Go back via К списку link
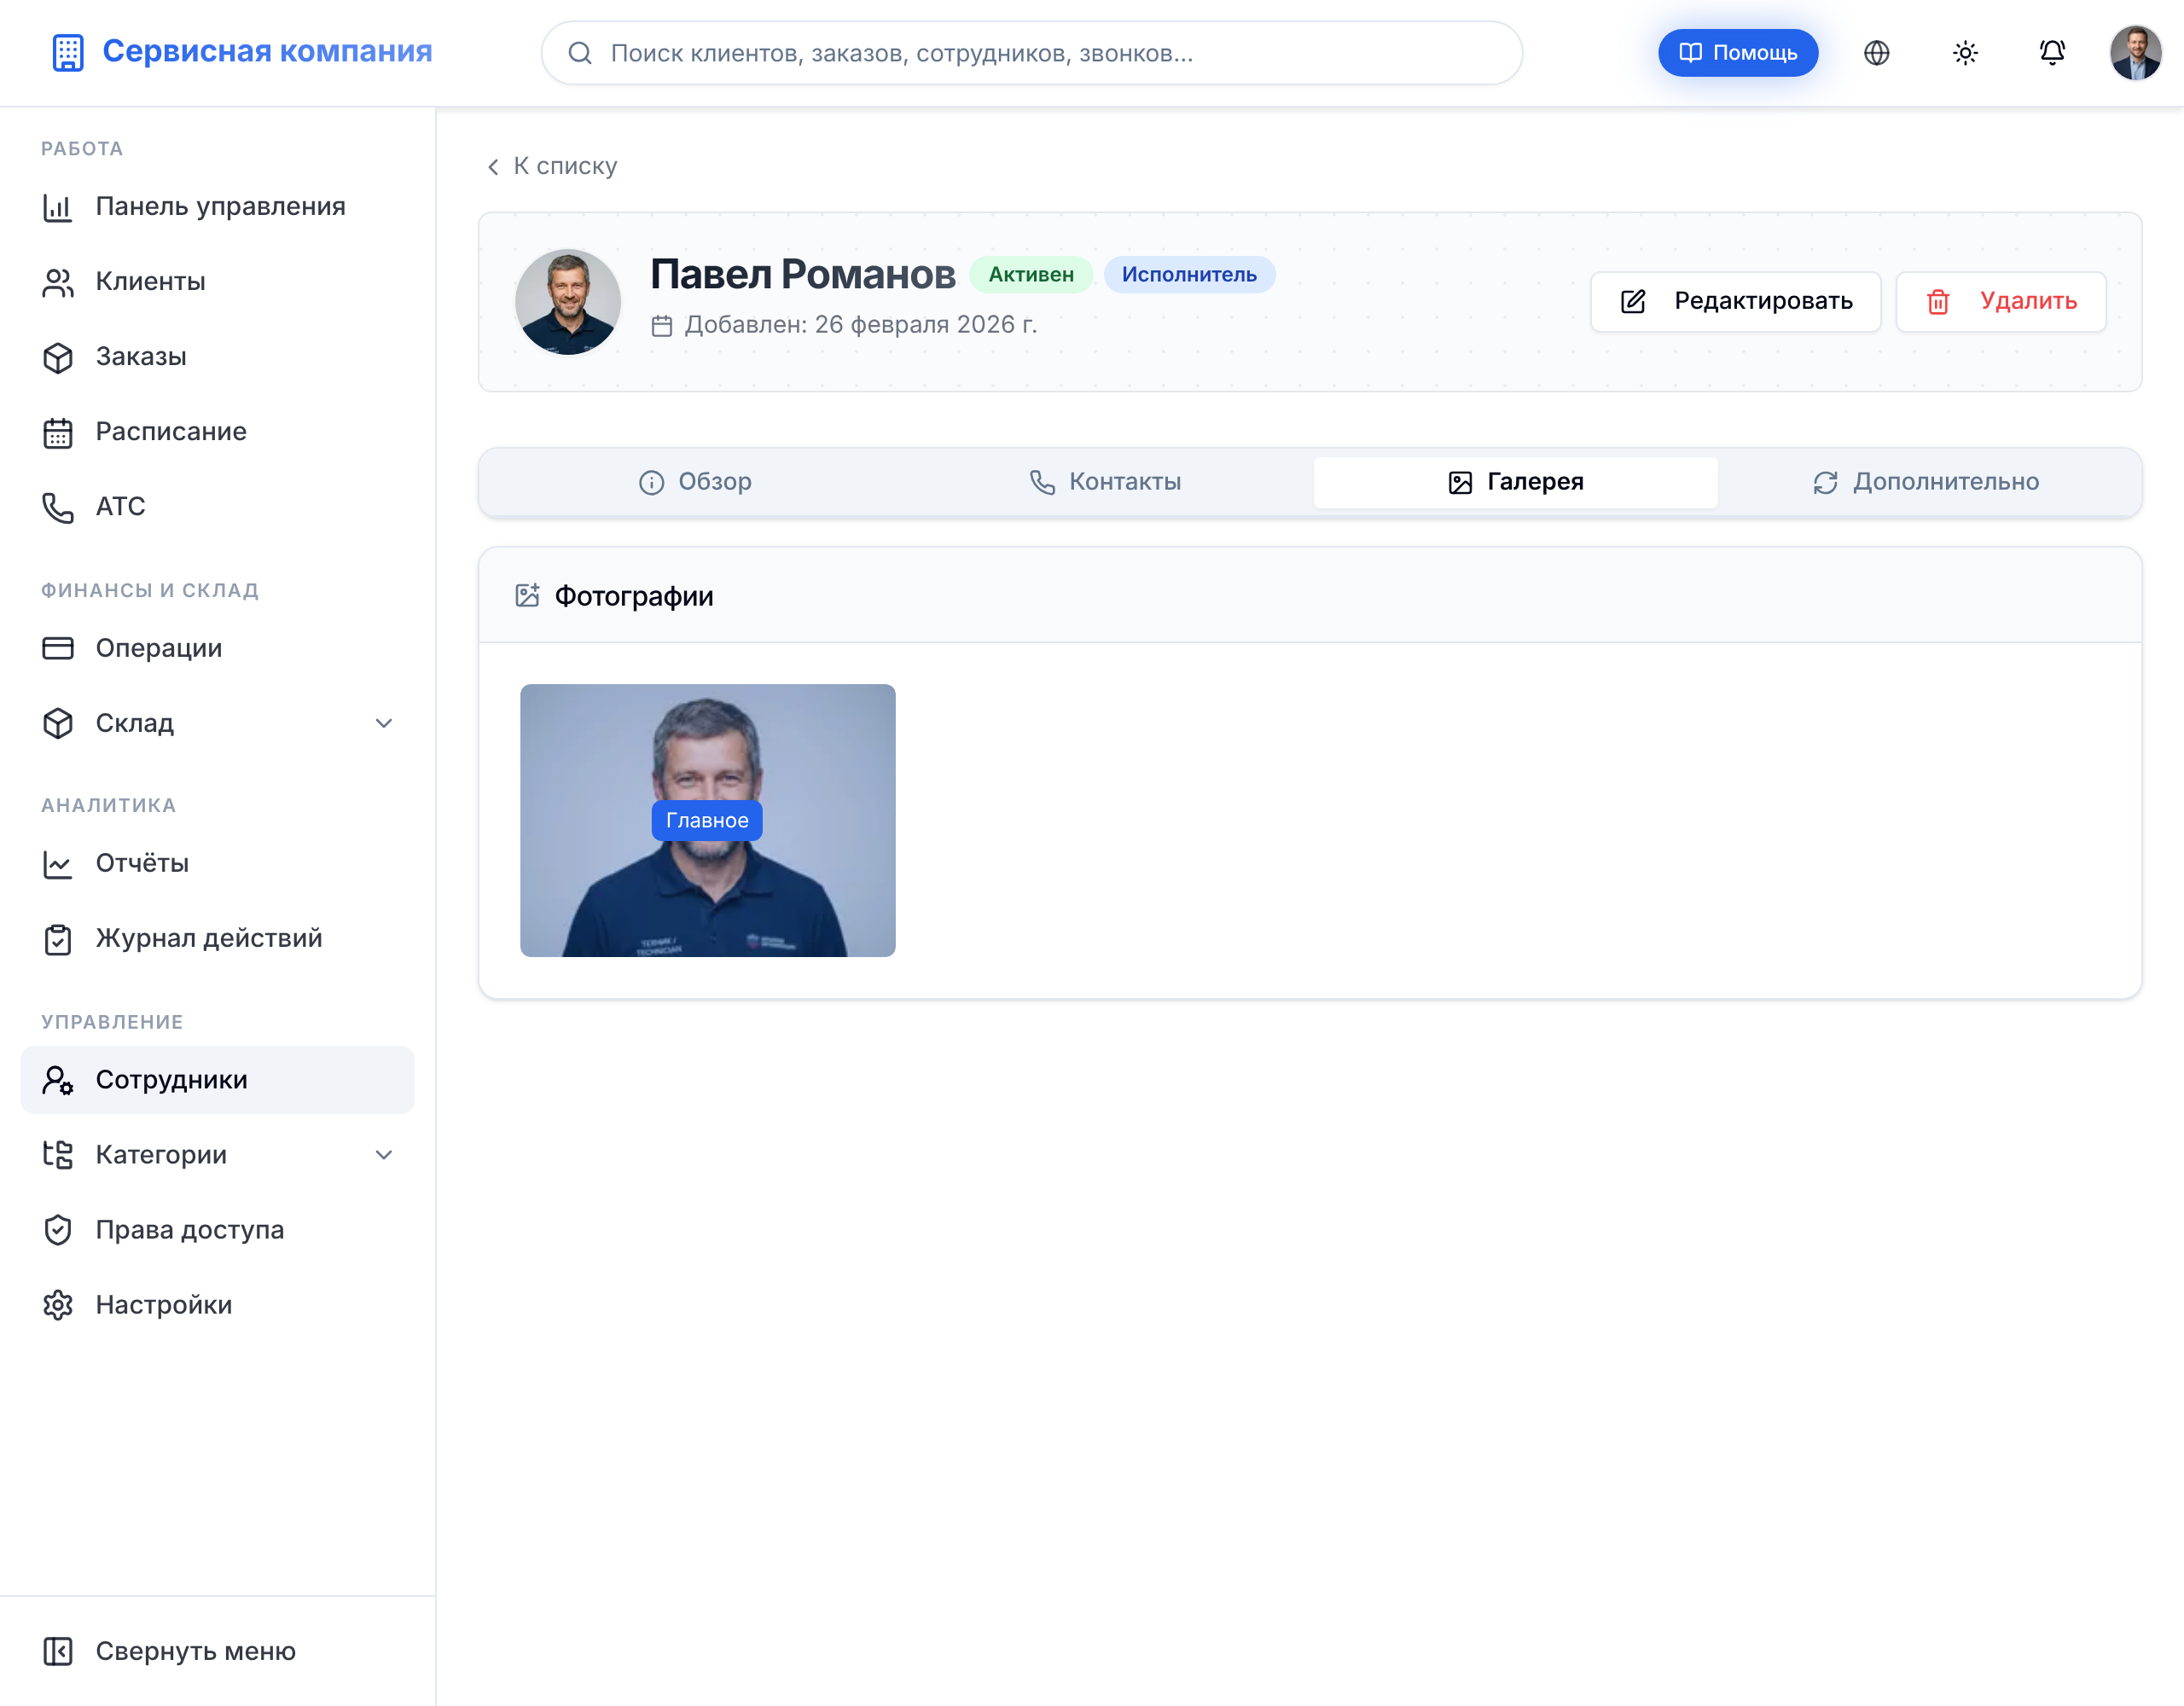Image resolution: width=2184 pixels, height=1706 pixels. (552, 166)
